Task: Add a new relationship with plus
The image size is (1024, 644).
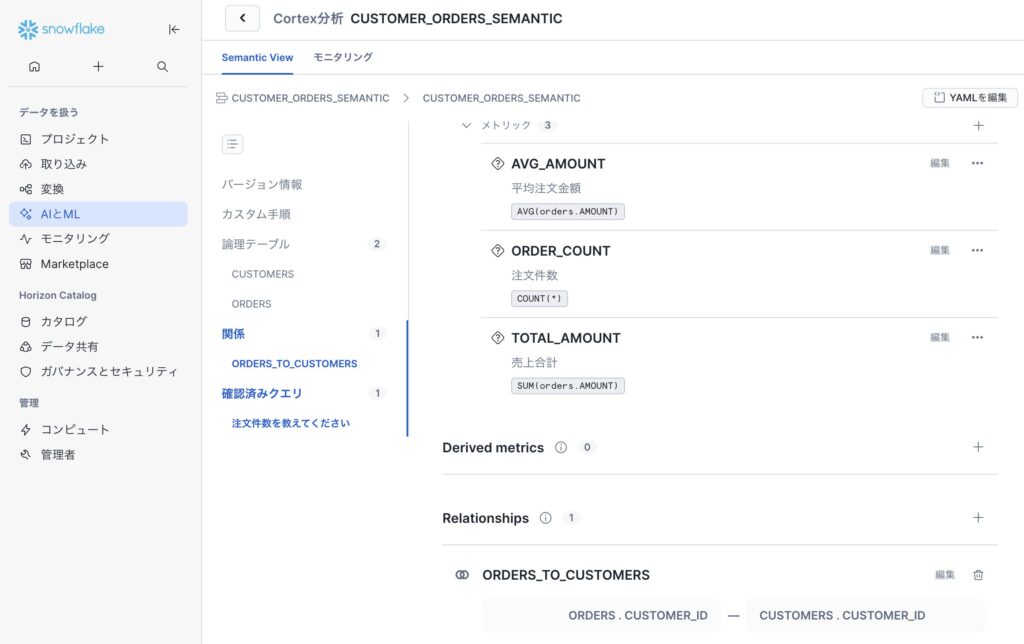Action: (978, 517)
